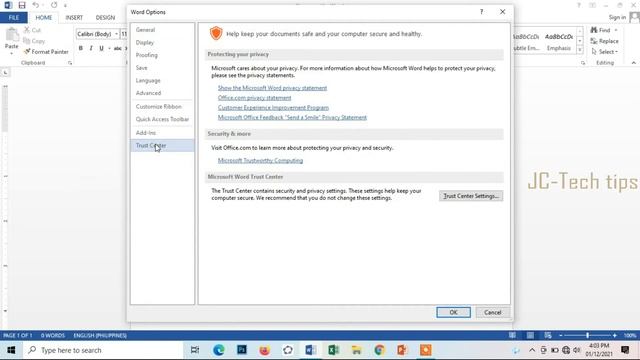The image size is (640, 360).
Task: Switch to Print Layout view icon
Action: pos(530,336)
